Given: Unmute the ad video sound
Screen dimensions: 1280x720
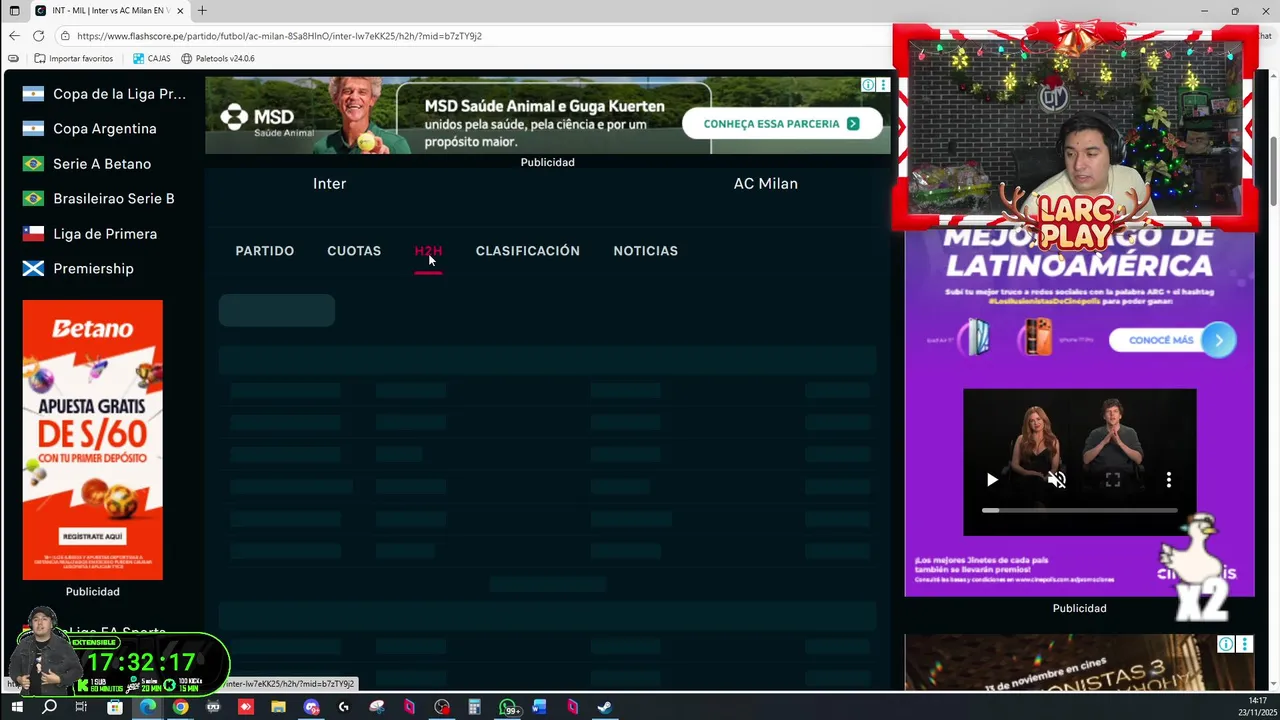Looking at the screenshot, I should [1056, 480].
